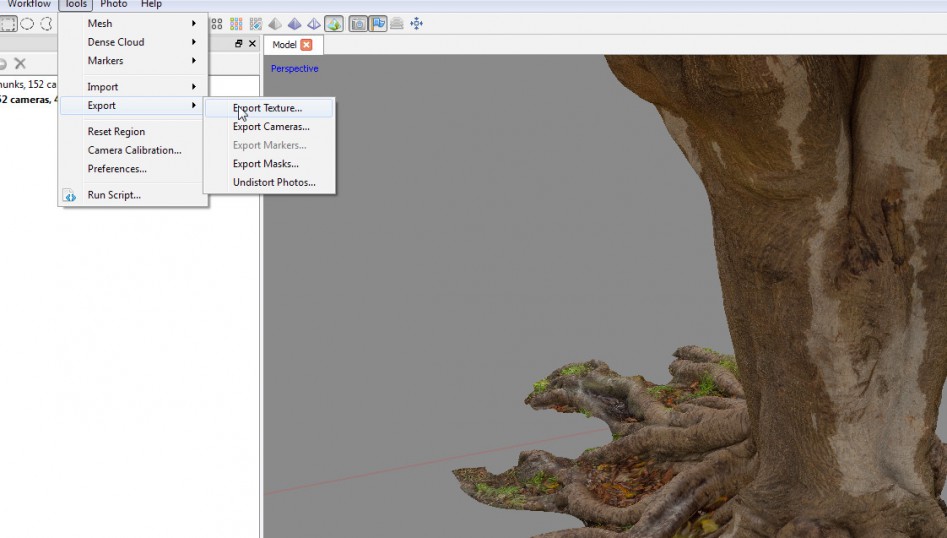This screenshot has height=538, width=947.
Task: Click the Perspective view label
Action: (x=294, y=69)
